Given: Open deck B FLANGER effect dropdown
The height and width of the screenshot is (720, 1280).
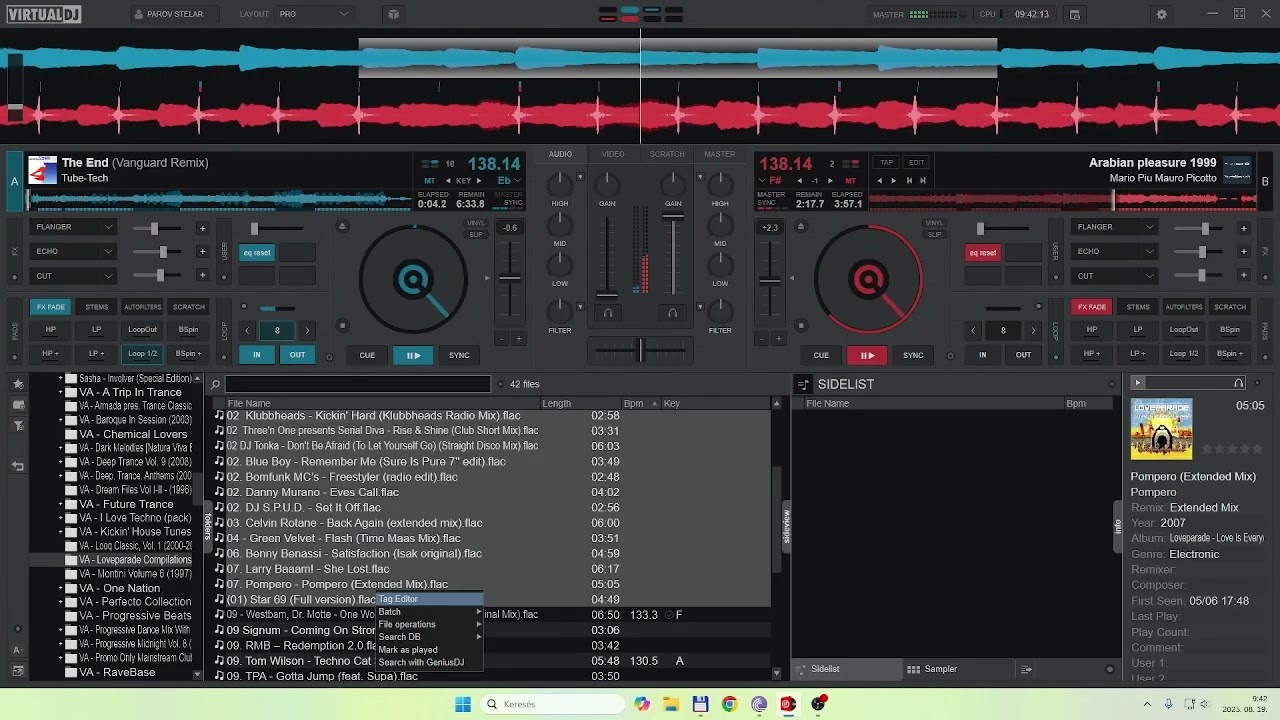Looking at the screenshot, I should 1115,227.
